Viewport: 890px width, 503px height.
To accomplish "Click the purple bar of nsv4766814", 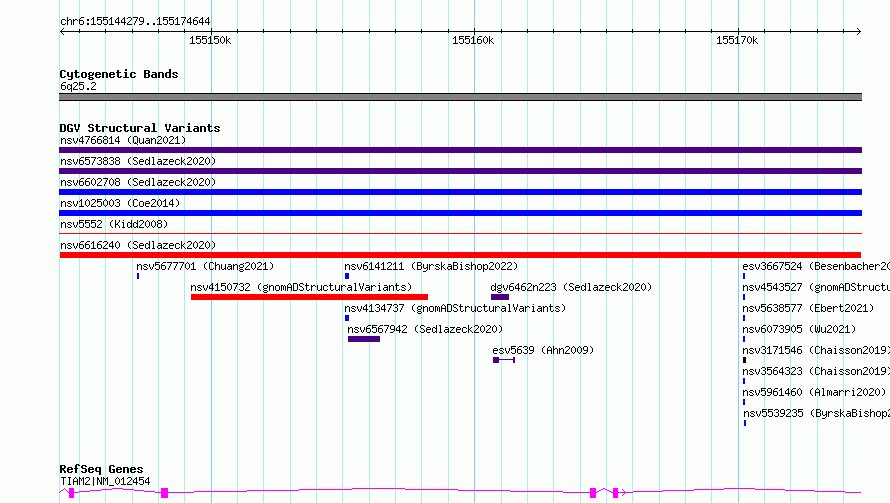I will pyautogui.click(x=460, y=150).
